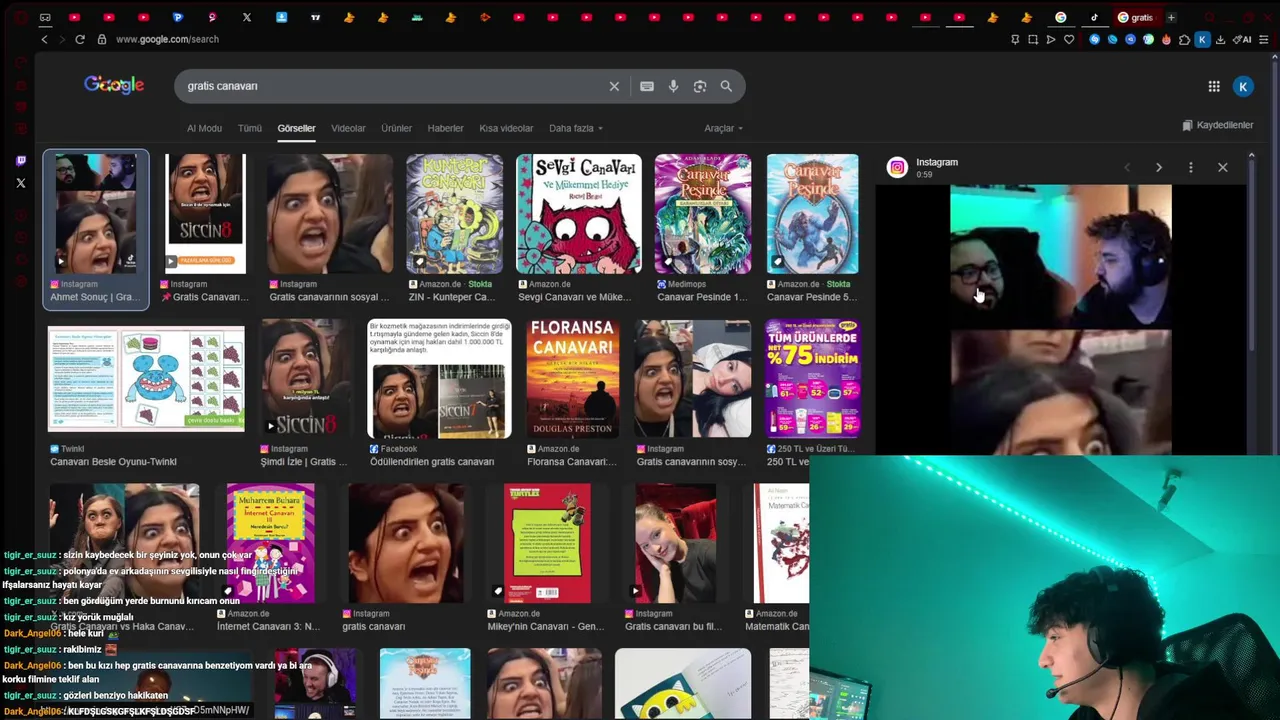Image resolution: width=1280 pixels, height=720 pixels.
Task: Open the Sevgi Canavarı book cover thumbnail
Action: click(x=579, y=213)
